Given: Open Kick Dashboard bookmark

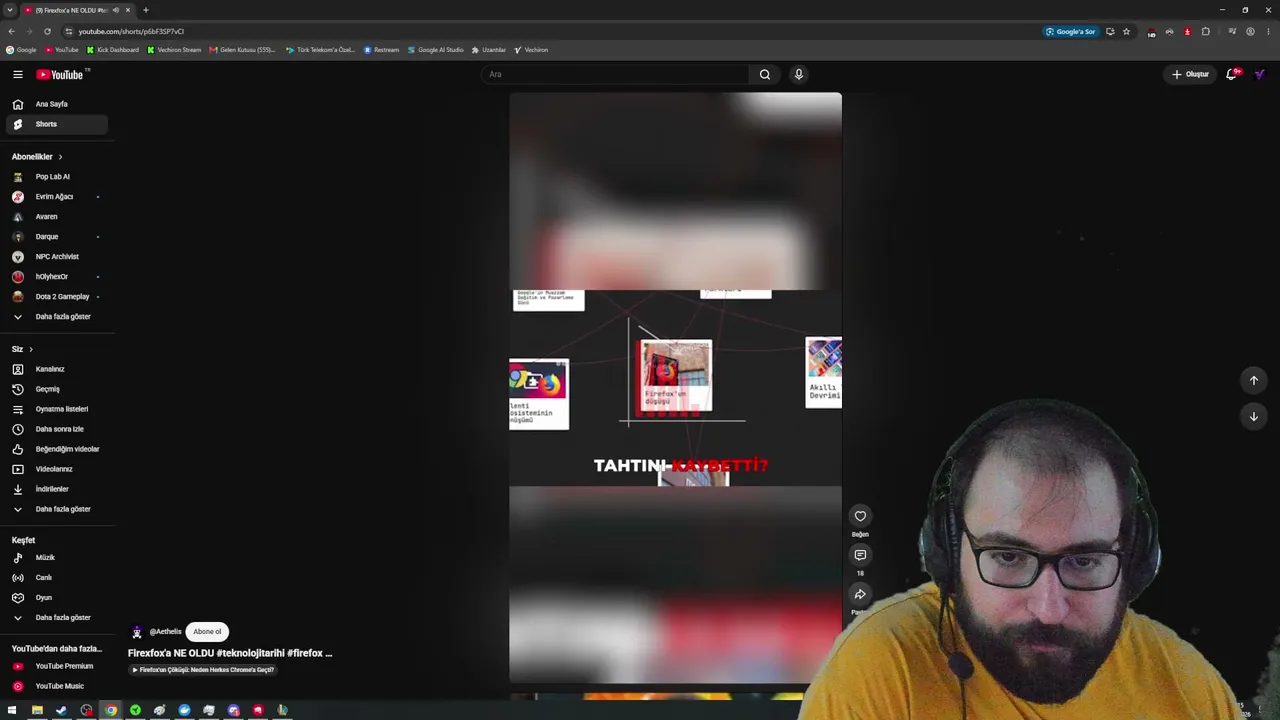Looking at the screenshot, I should click(113, 50).
